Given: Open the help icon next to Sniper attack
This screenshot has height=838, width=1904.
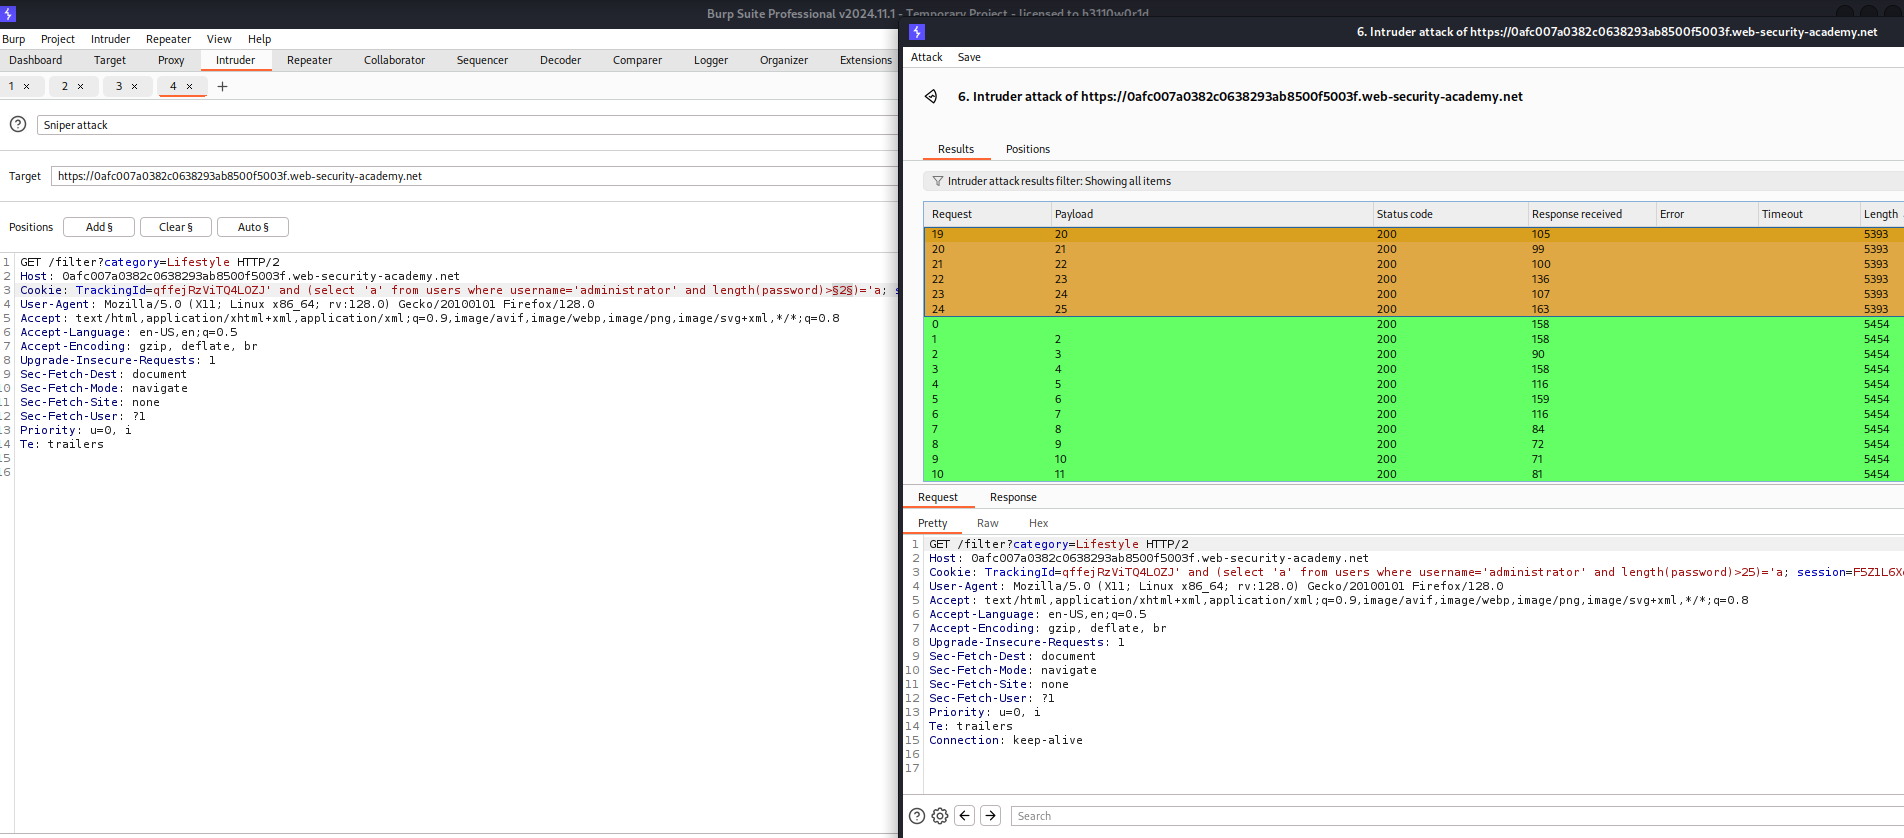Looking at the screenshot, I should [x=18, y=125].
